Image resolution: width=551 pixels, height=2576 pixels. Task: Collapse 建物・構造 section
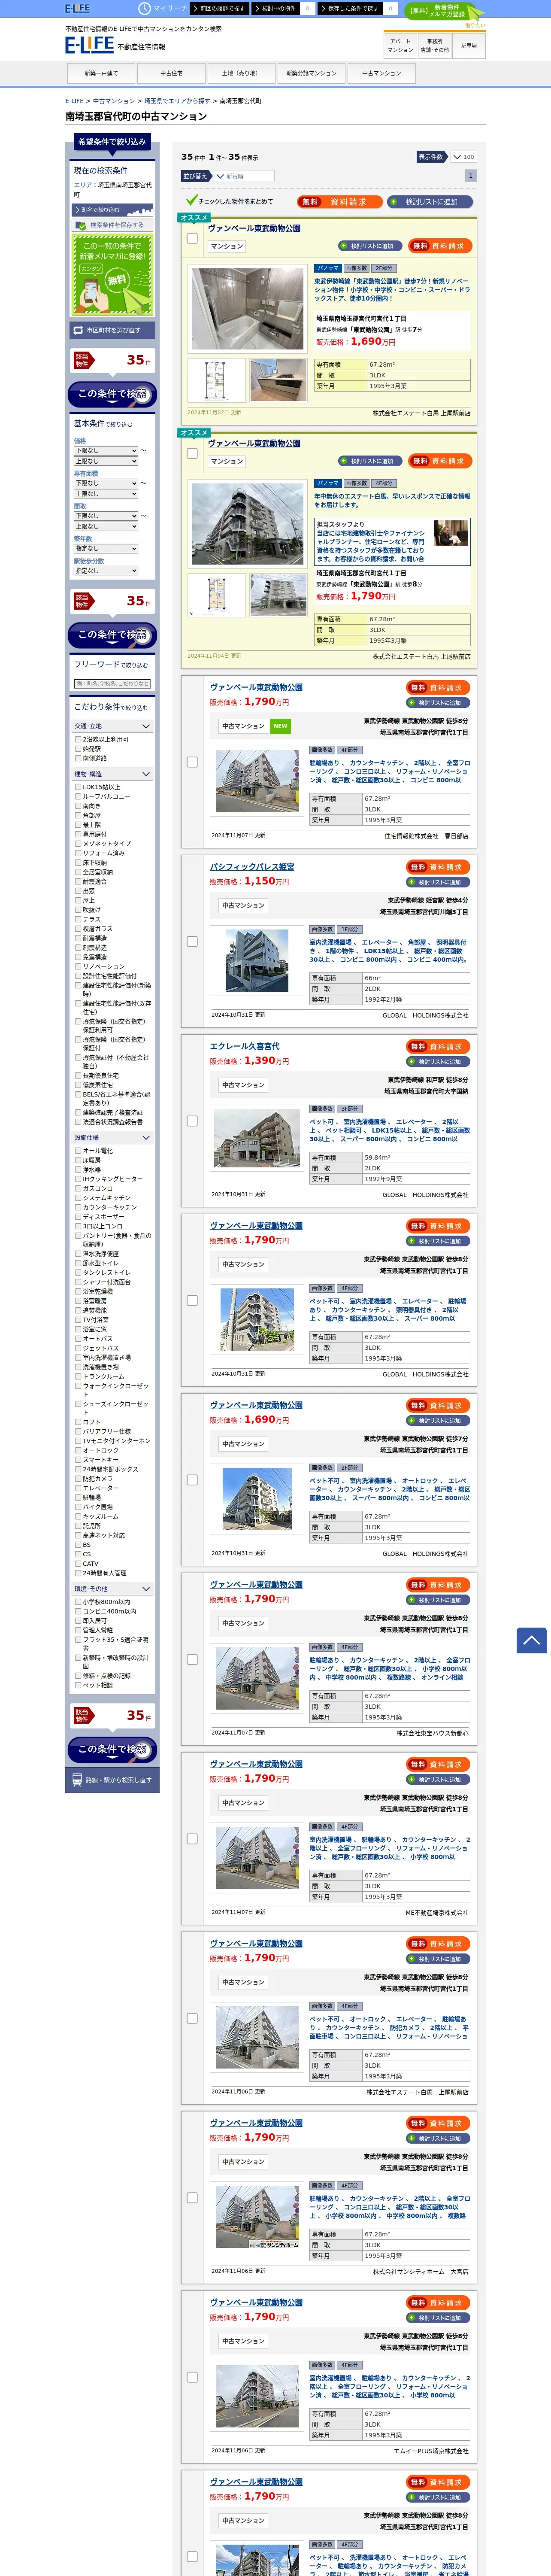click(x=112, y=774)
